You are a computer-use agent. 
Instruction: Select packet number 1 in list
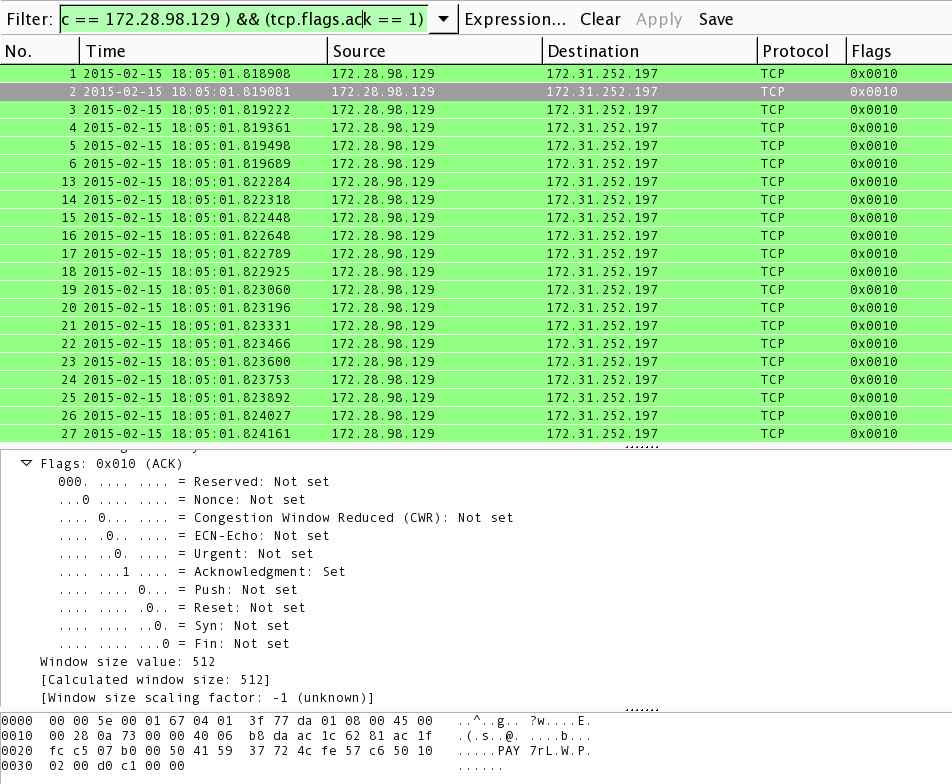pos(476,73)
